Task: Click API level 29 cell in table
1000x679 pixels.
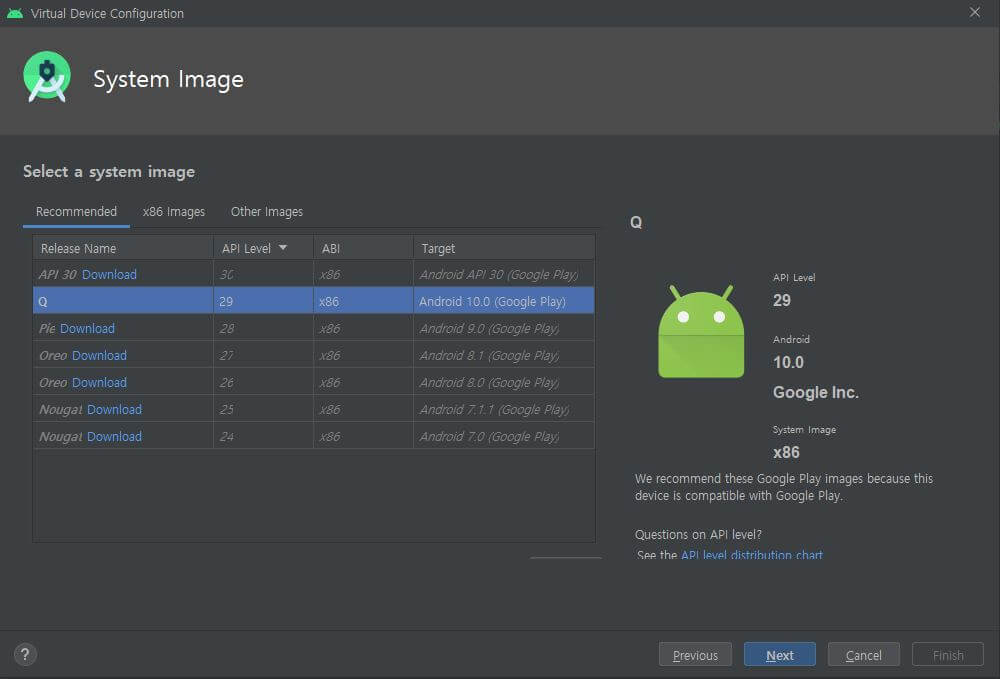Action: click(263, 301)
